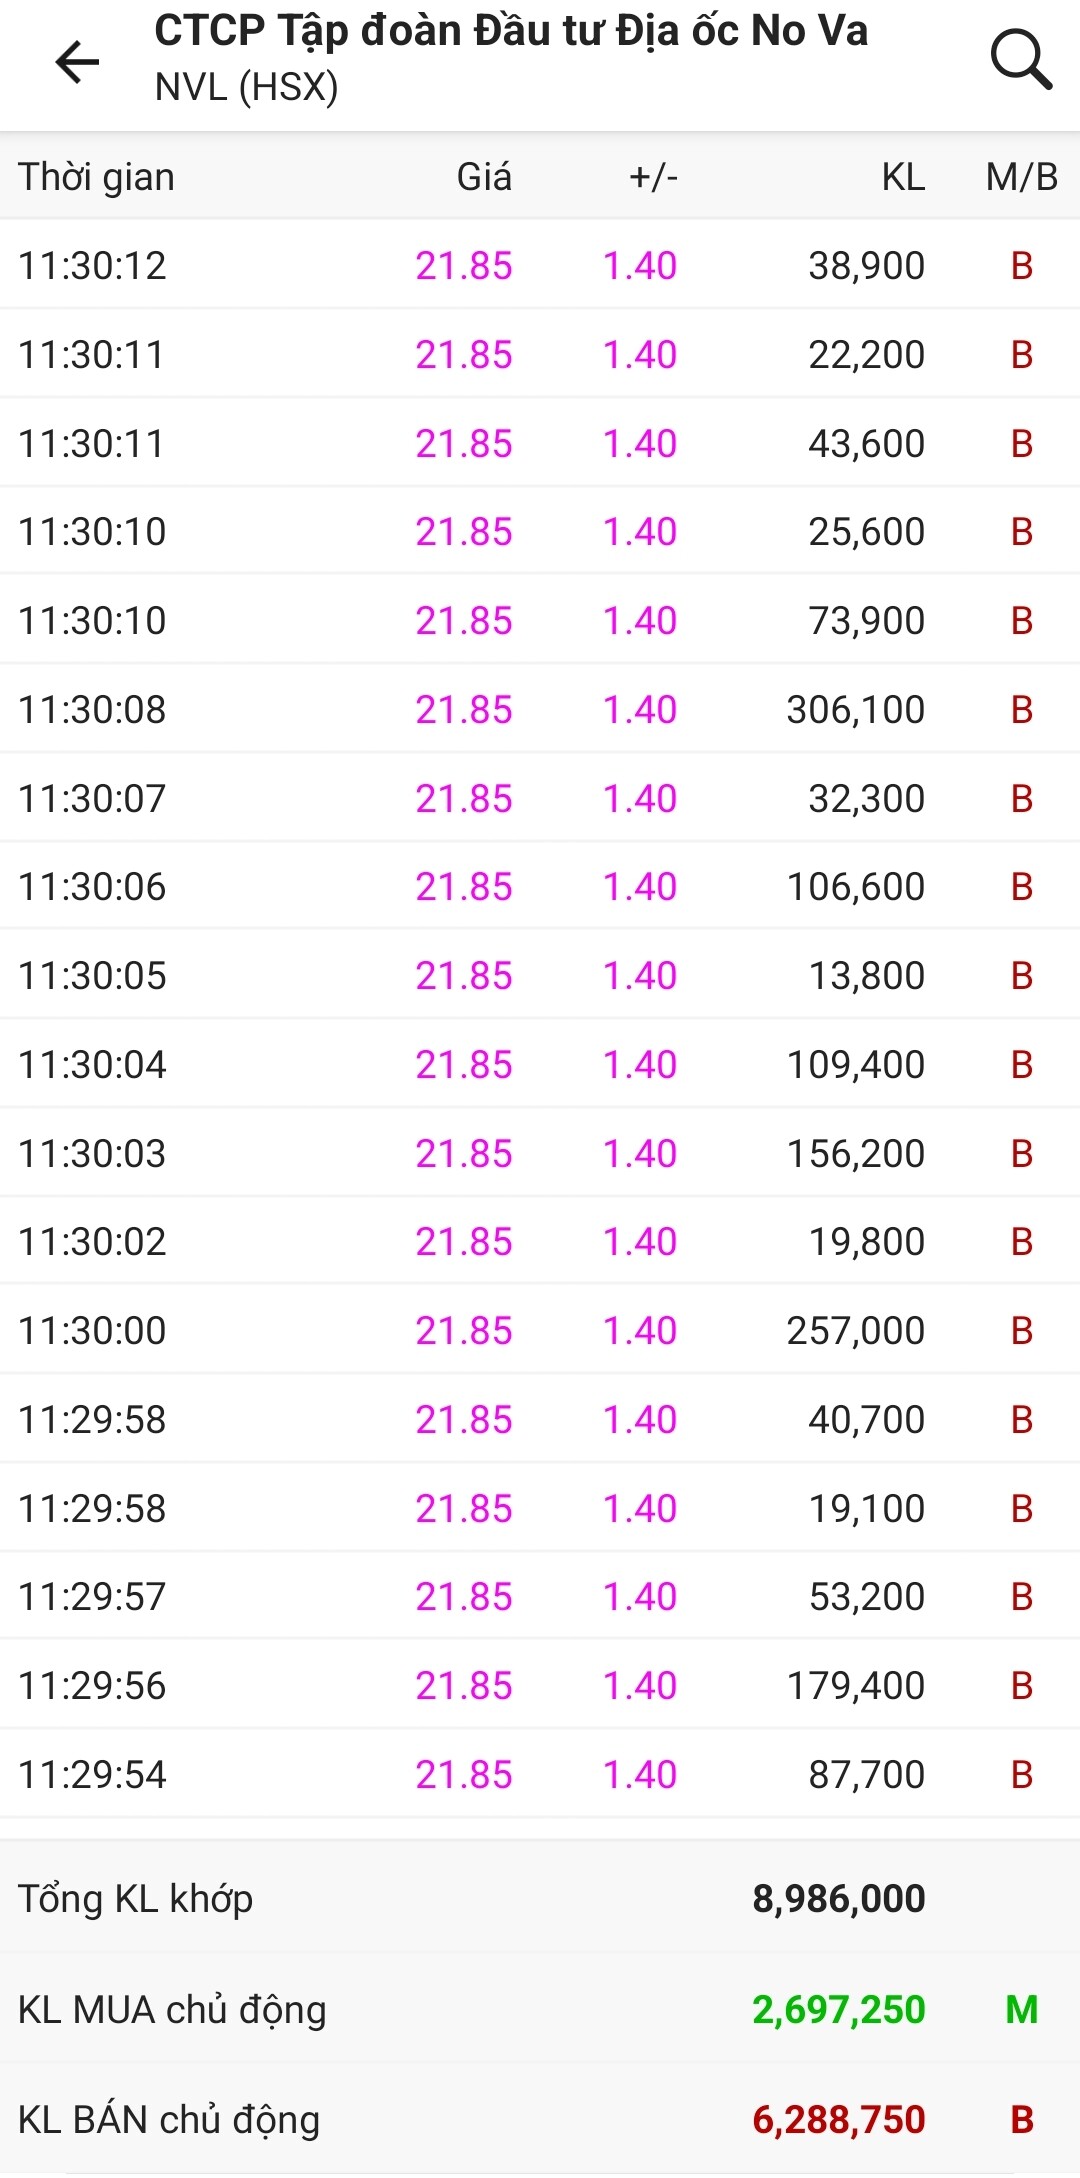Click the red B indicator in summary

pos(1021,2120)
